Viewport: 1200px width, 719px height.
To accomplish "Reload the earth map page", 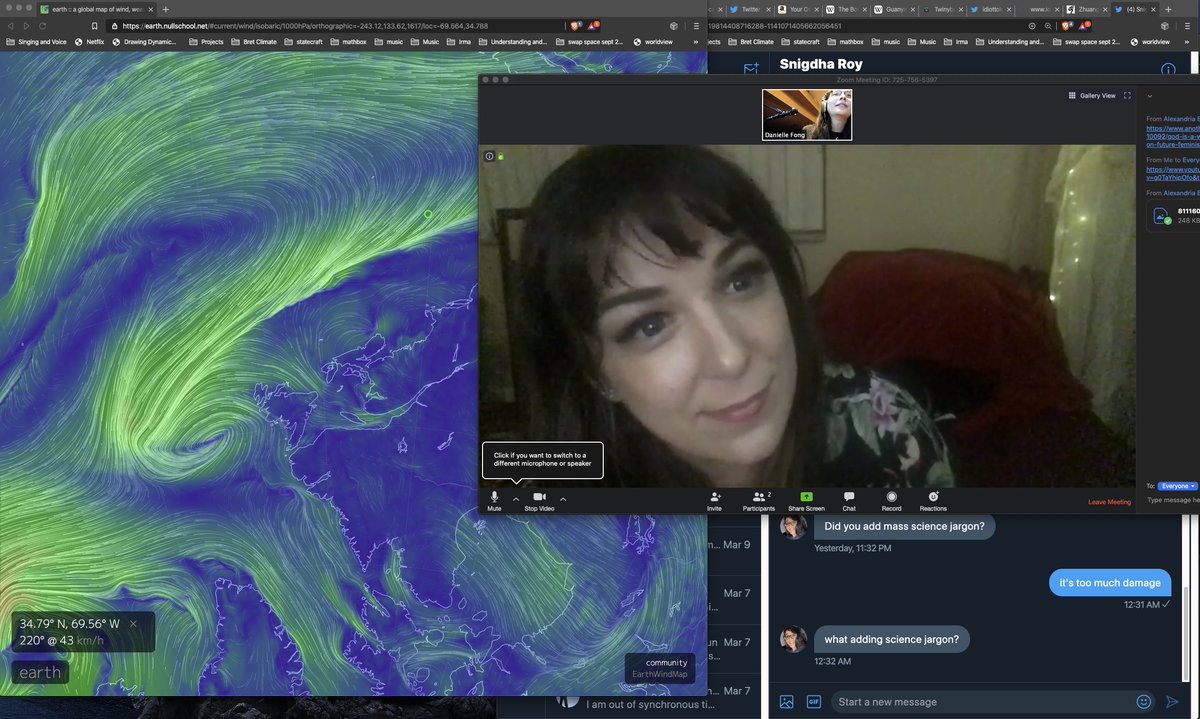I will (43, 26).
